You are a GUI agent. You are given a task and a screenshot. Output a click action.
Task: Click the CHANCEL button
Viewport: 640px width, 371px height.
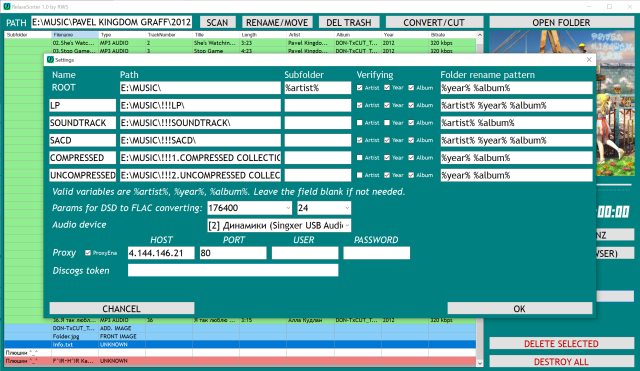(x=122, y=309)
